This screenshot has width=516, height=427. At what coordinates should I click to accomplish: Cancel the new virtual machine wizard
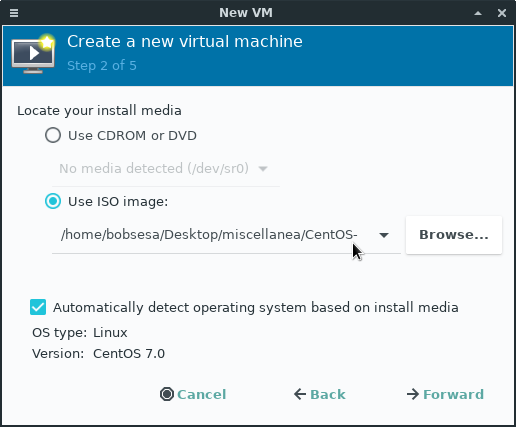tap(193, 394)
